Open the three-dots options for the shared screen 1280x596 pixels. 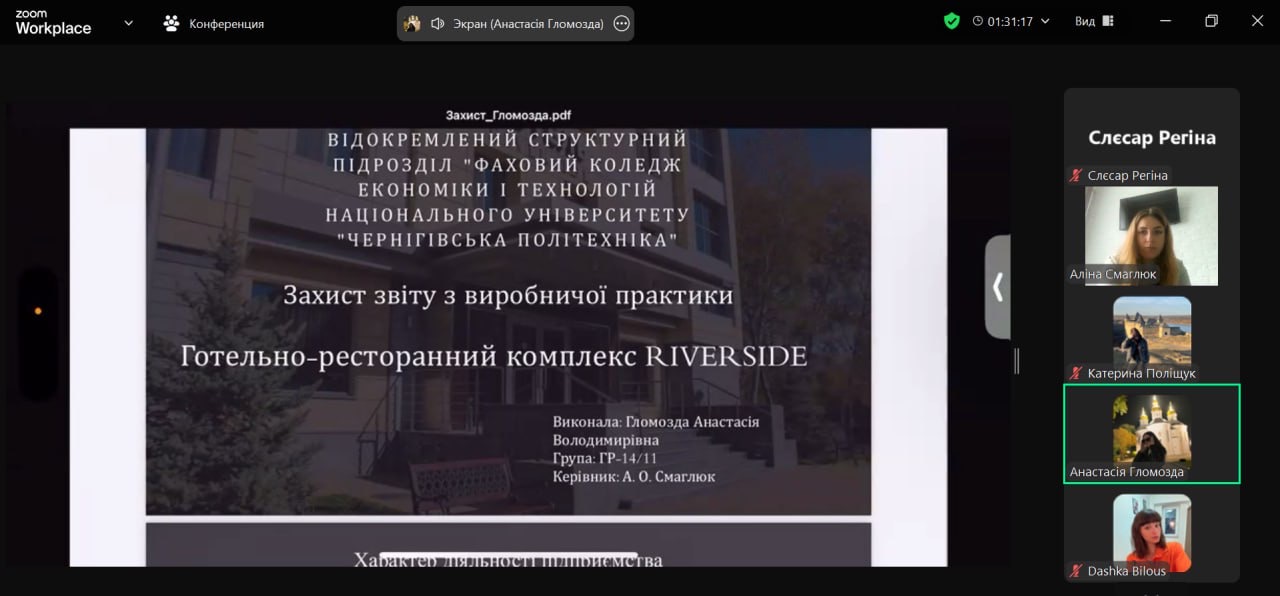coord(621,23)
